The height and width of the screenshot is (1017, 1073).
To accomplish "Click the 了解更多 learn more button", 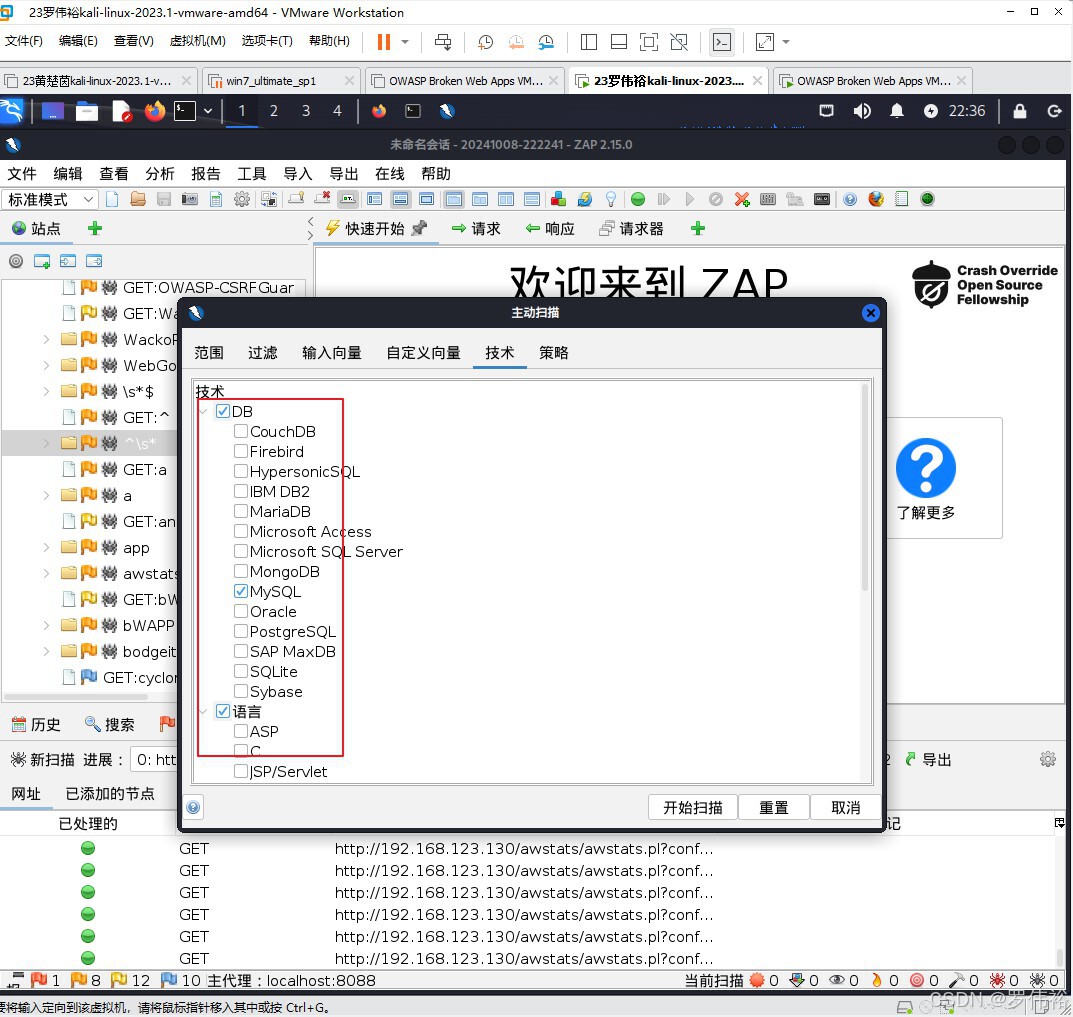I will click(926, 478).
